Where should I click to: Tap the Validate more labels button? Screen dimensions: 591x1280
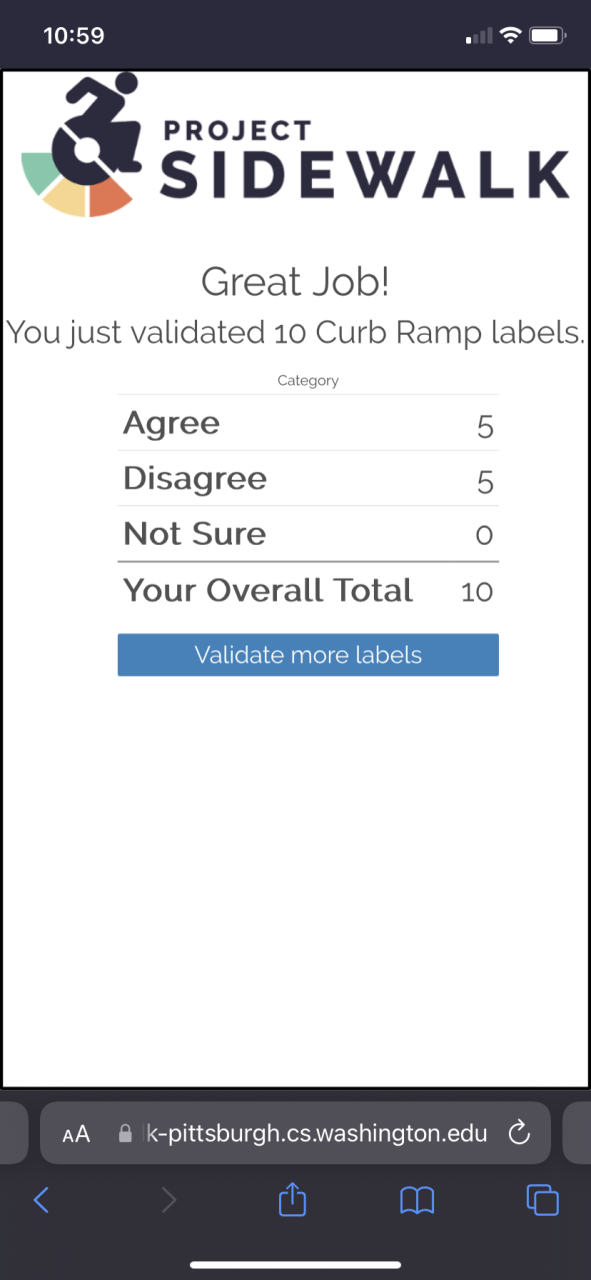(308, 655)
